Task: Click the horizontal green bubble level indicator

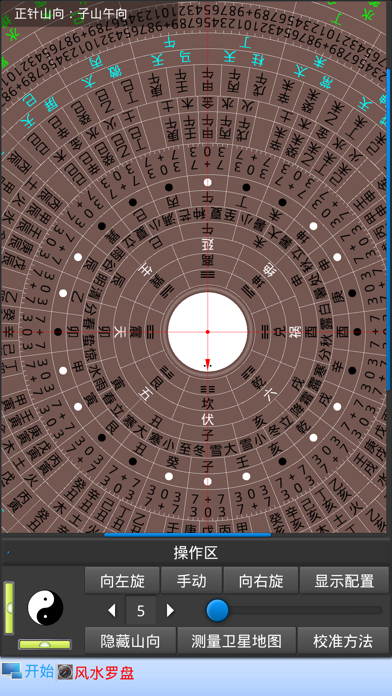Action: click(45, 644)
